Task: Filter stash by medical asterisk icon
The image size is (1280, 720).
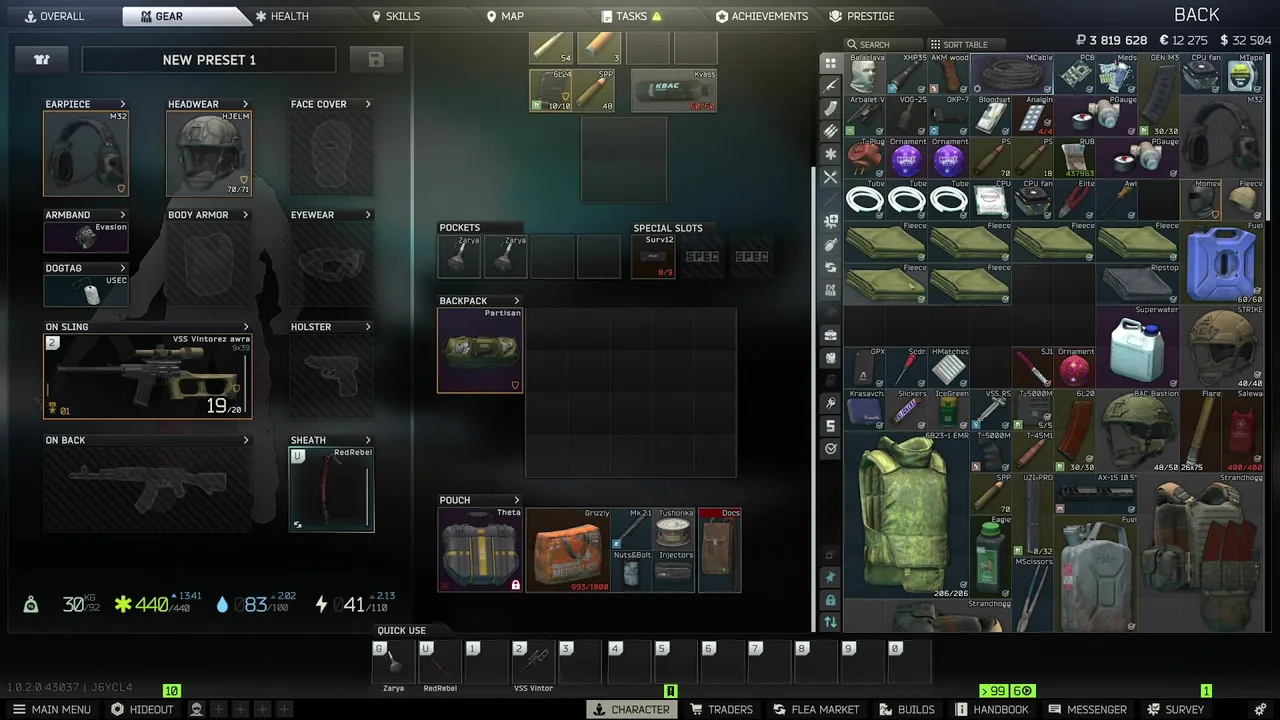Action: click(830, 154)
